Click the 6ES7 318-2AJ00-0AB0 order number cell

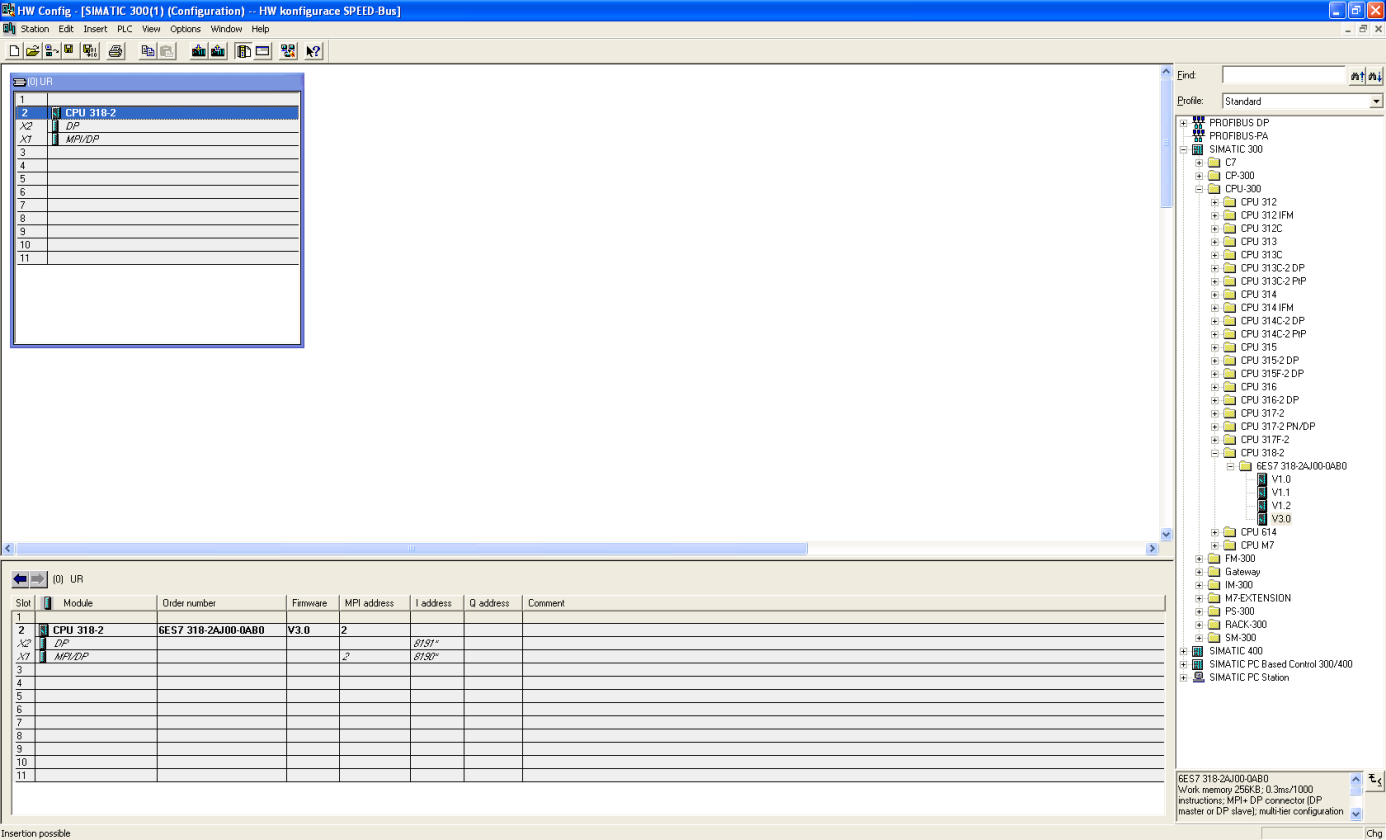[x=221, y=631]
